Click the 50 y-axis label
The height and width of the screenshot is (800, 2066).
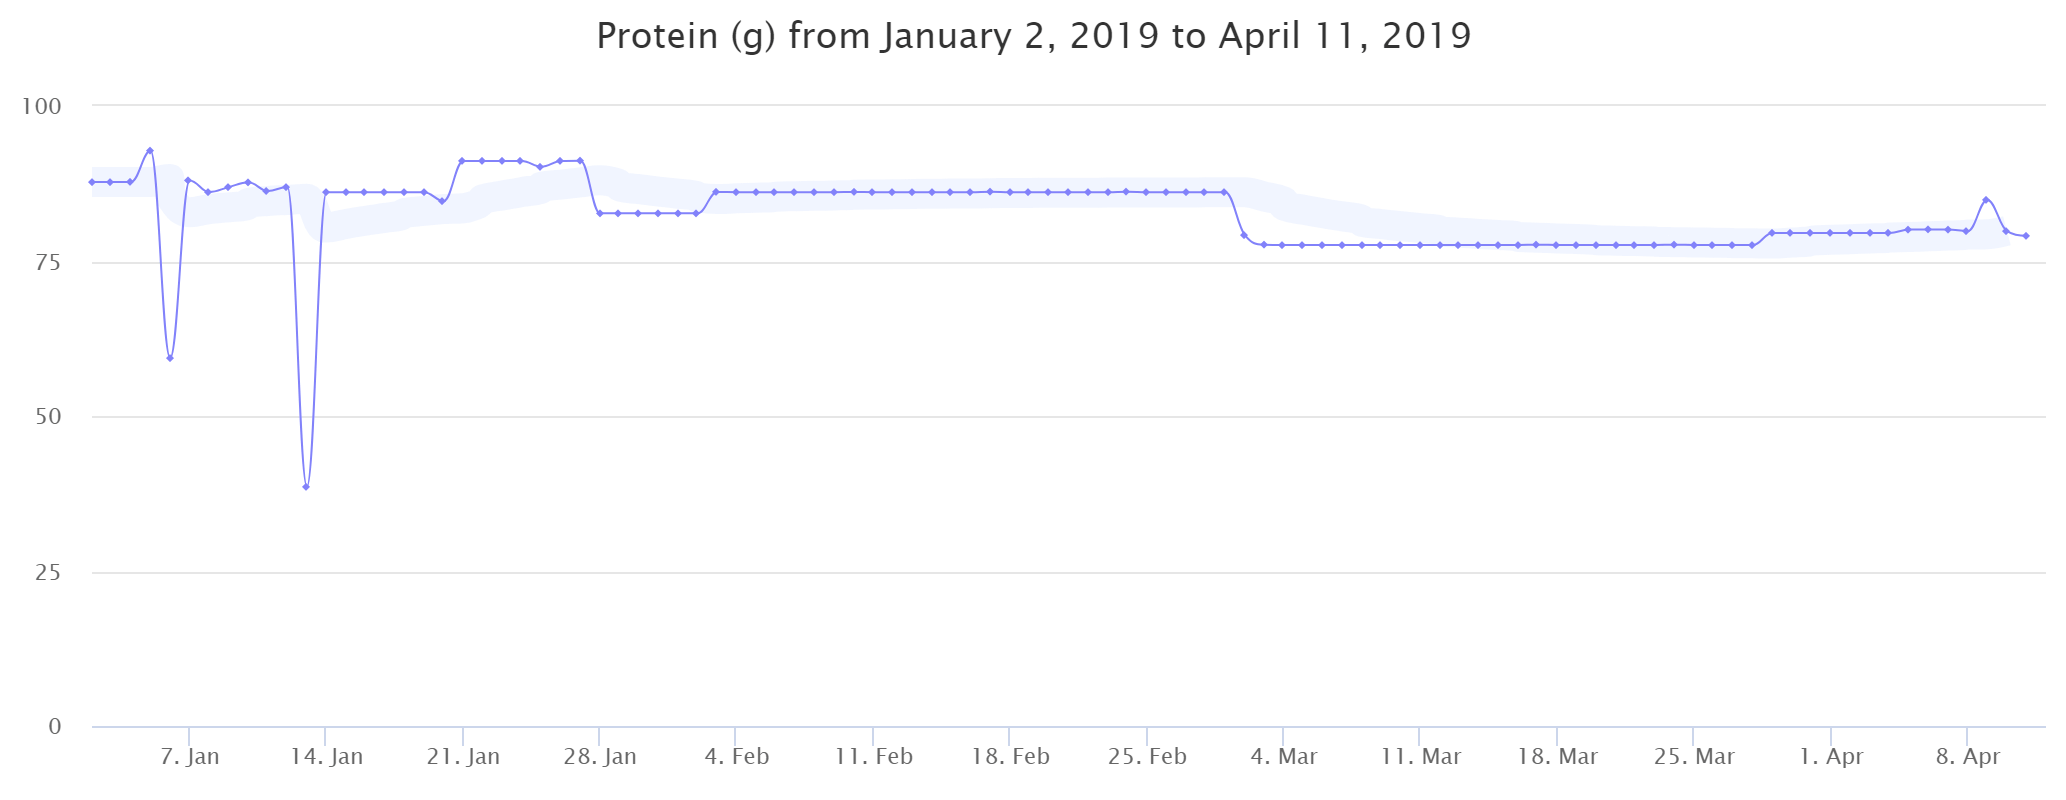click(47, 417)
